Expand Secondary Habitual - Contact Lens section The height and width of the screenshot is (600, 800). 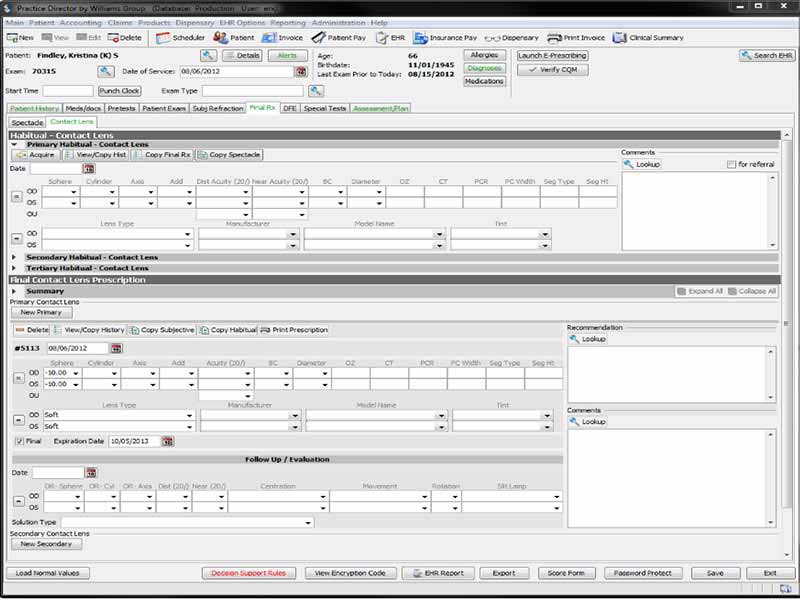tap(14, 257)
